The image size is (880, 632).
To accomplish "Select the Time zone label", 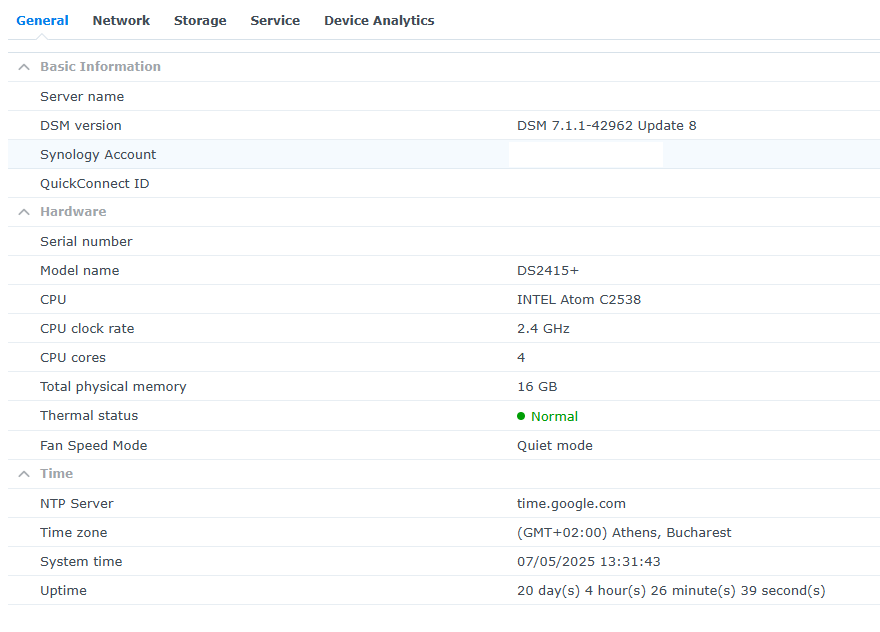I will coord(73,533).
